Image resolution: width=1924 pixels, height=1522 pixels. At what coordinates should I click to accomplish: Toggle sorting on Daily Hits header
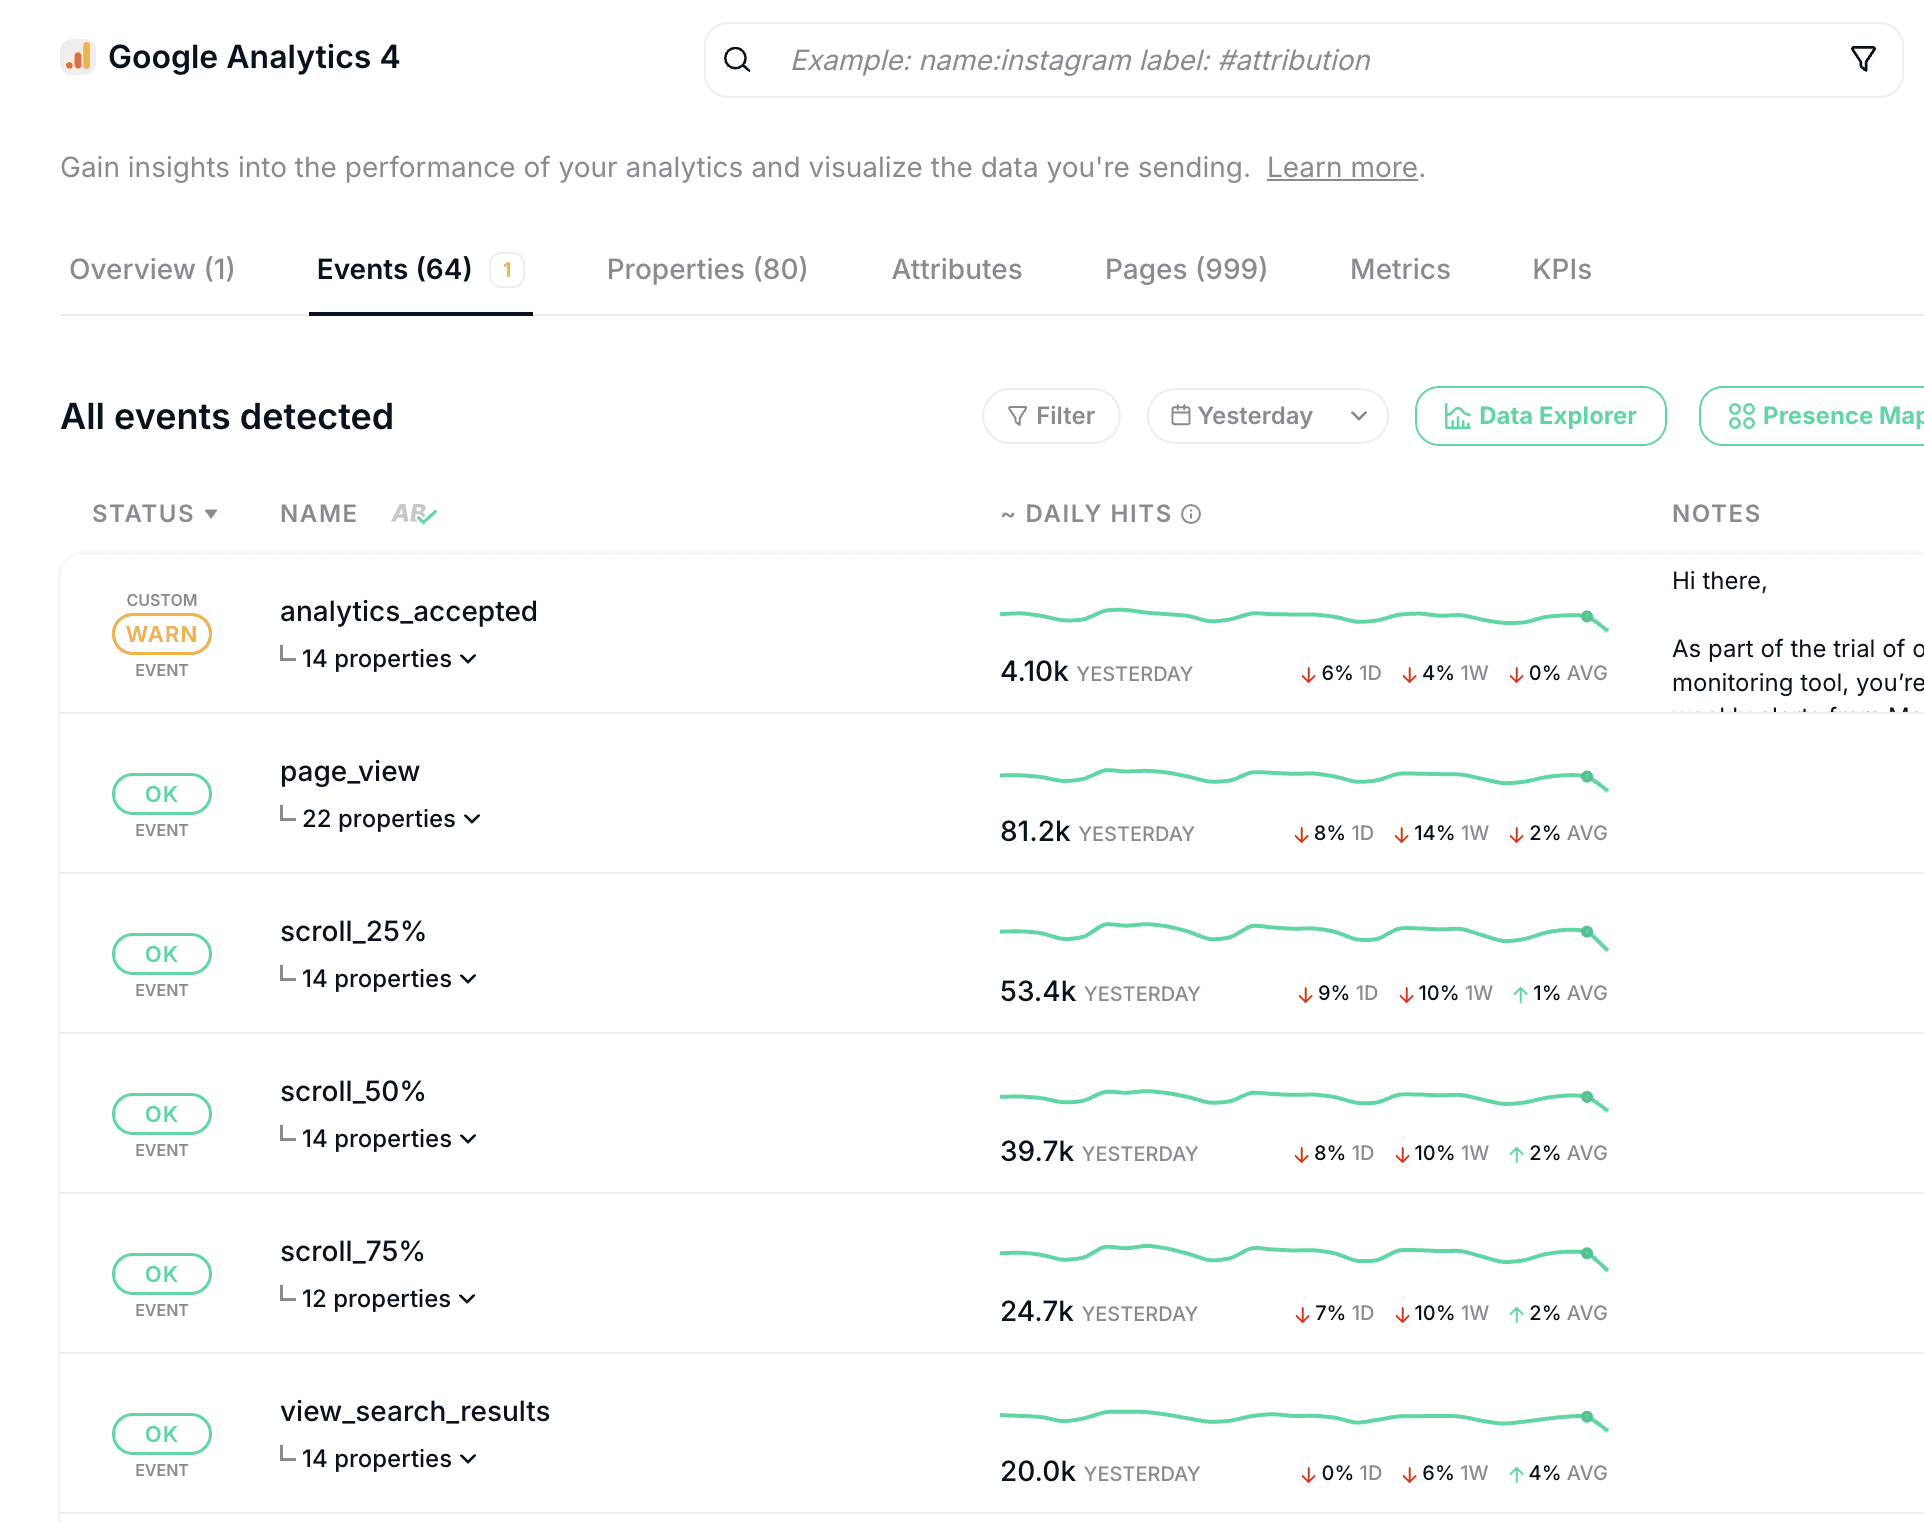1097,514
